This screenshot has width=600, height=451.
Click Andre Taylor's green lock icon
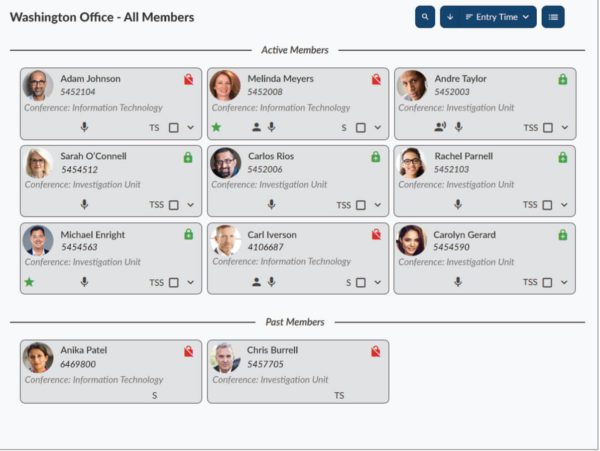point(562,79)
